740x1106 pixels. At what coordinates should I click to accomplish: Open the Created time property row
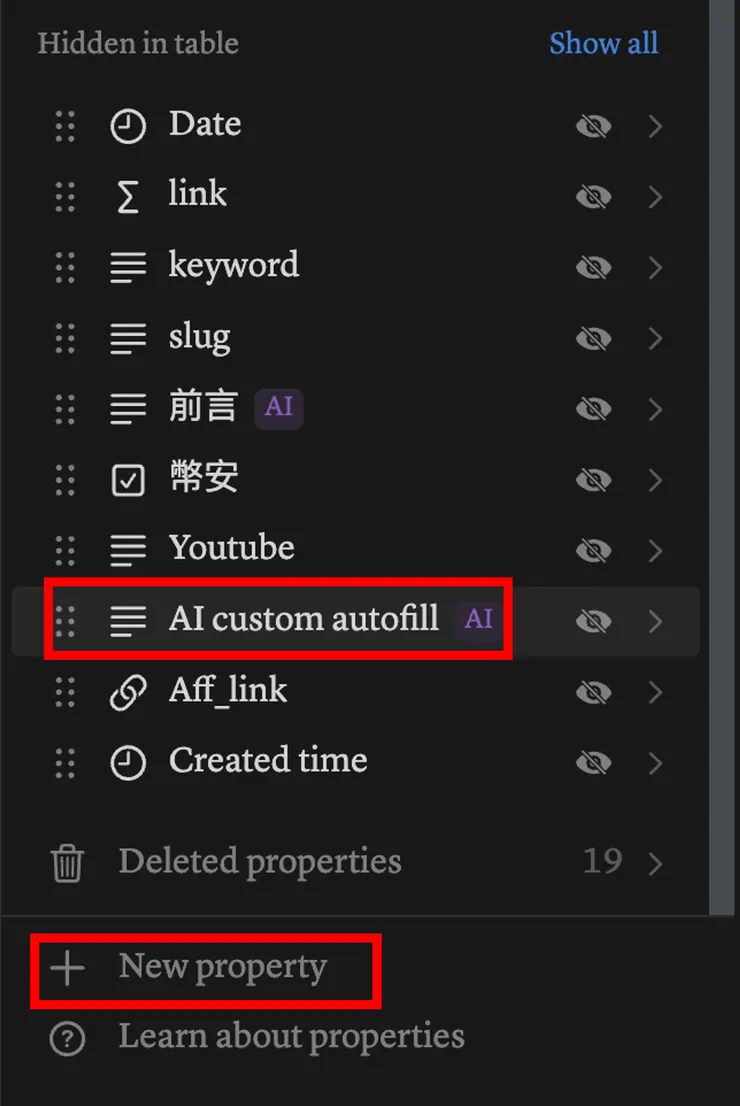268,762
